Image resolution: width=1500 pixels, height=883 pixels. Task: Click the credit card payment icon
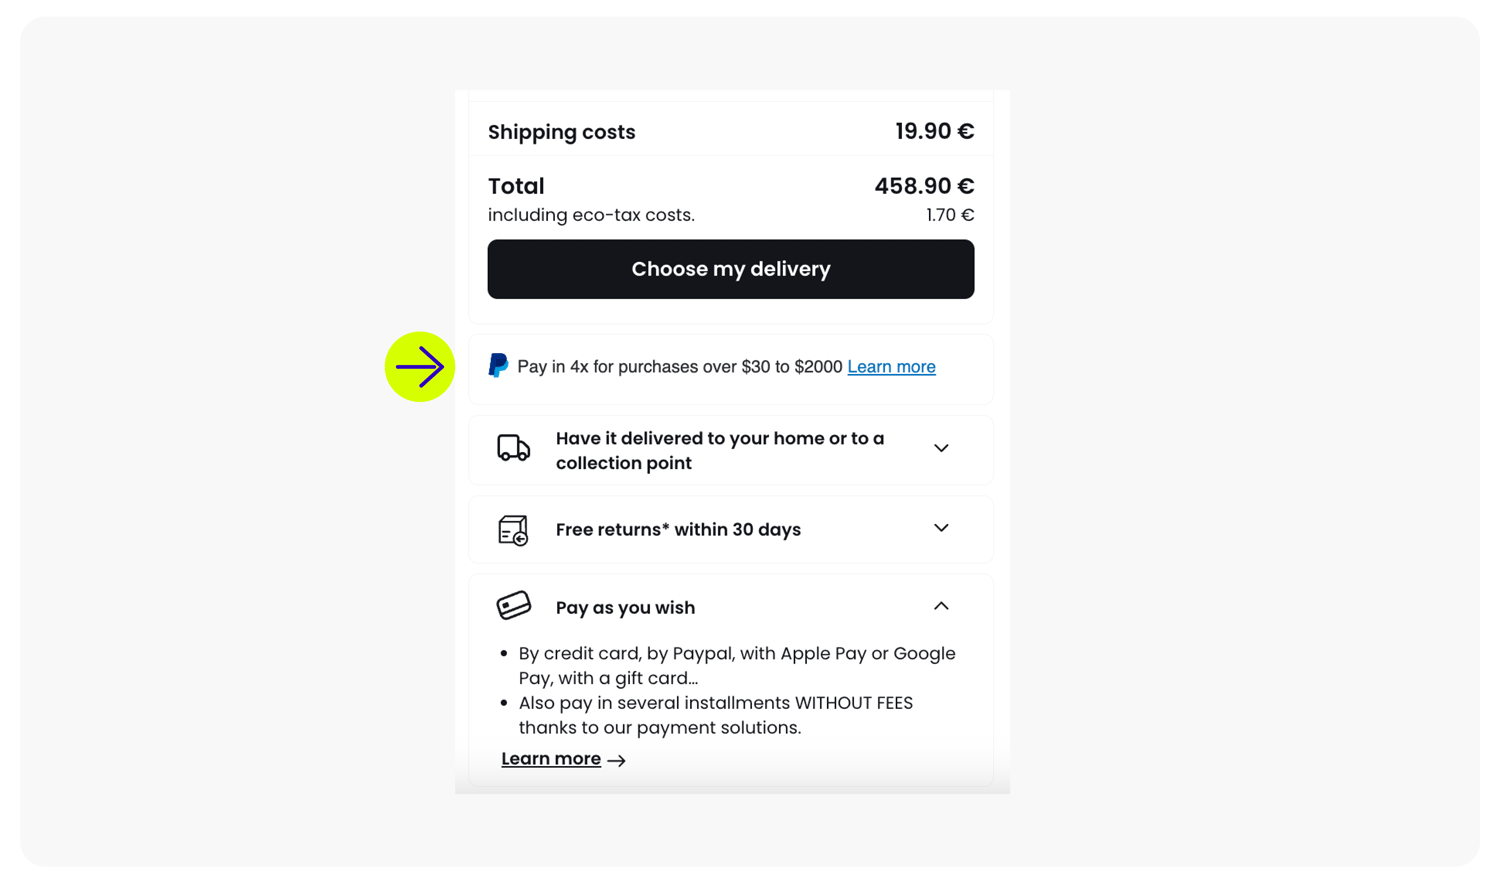(x=513, y=606)
